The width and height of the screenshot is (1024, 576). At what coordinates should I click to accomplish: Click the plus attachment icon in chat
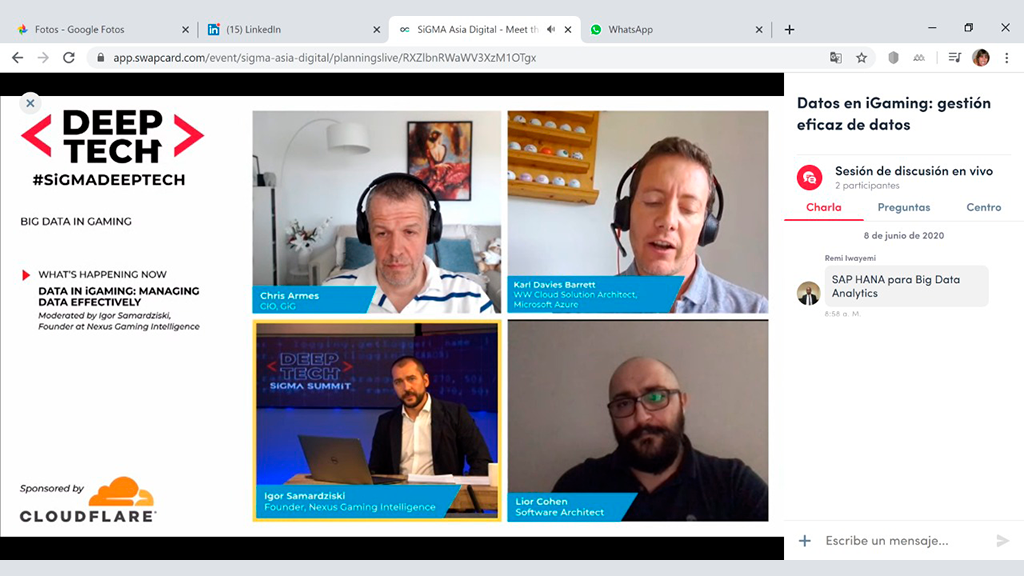[x=805, y=541]
